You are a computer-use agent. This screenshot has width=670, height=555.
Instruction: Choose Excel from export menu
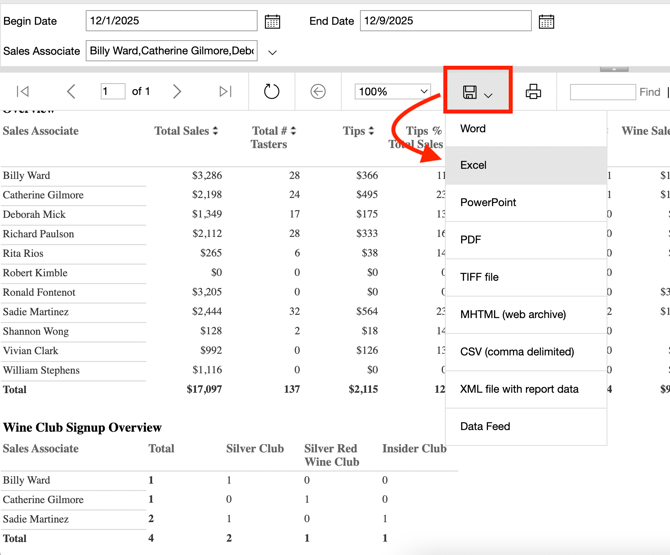473,165
